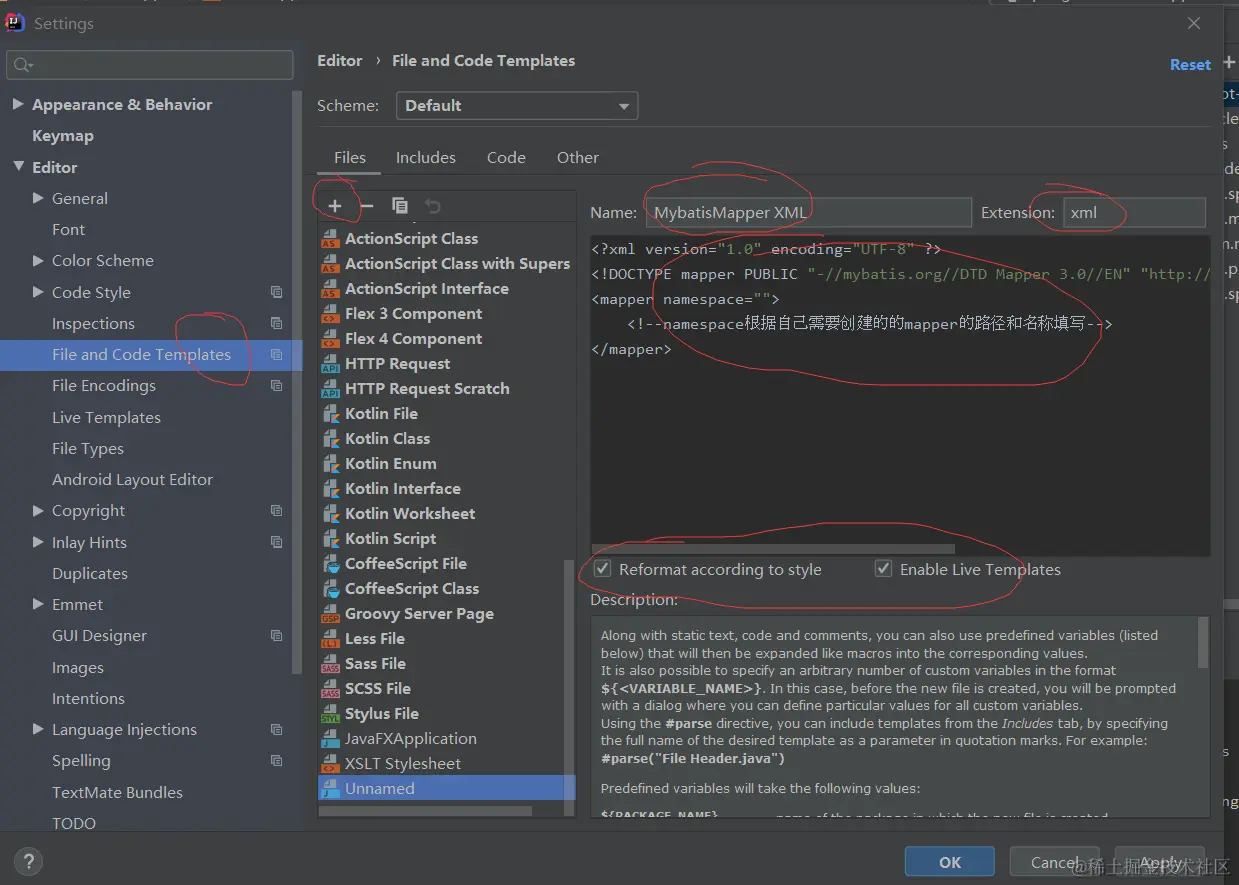The height and width of the screenshot is (885, 1239).
Task: Click the JavaFXApplication file icon
Action: coord(330,739)
